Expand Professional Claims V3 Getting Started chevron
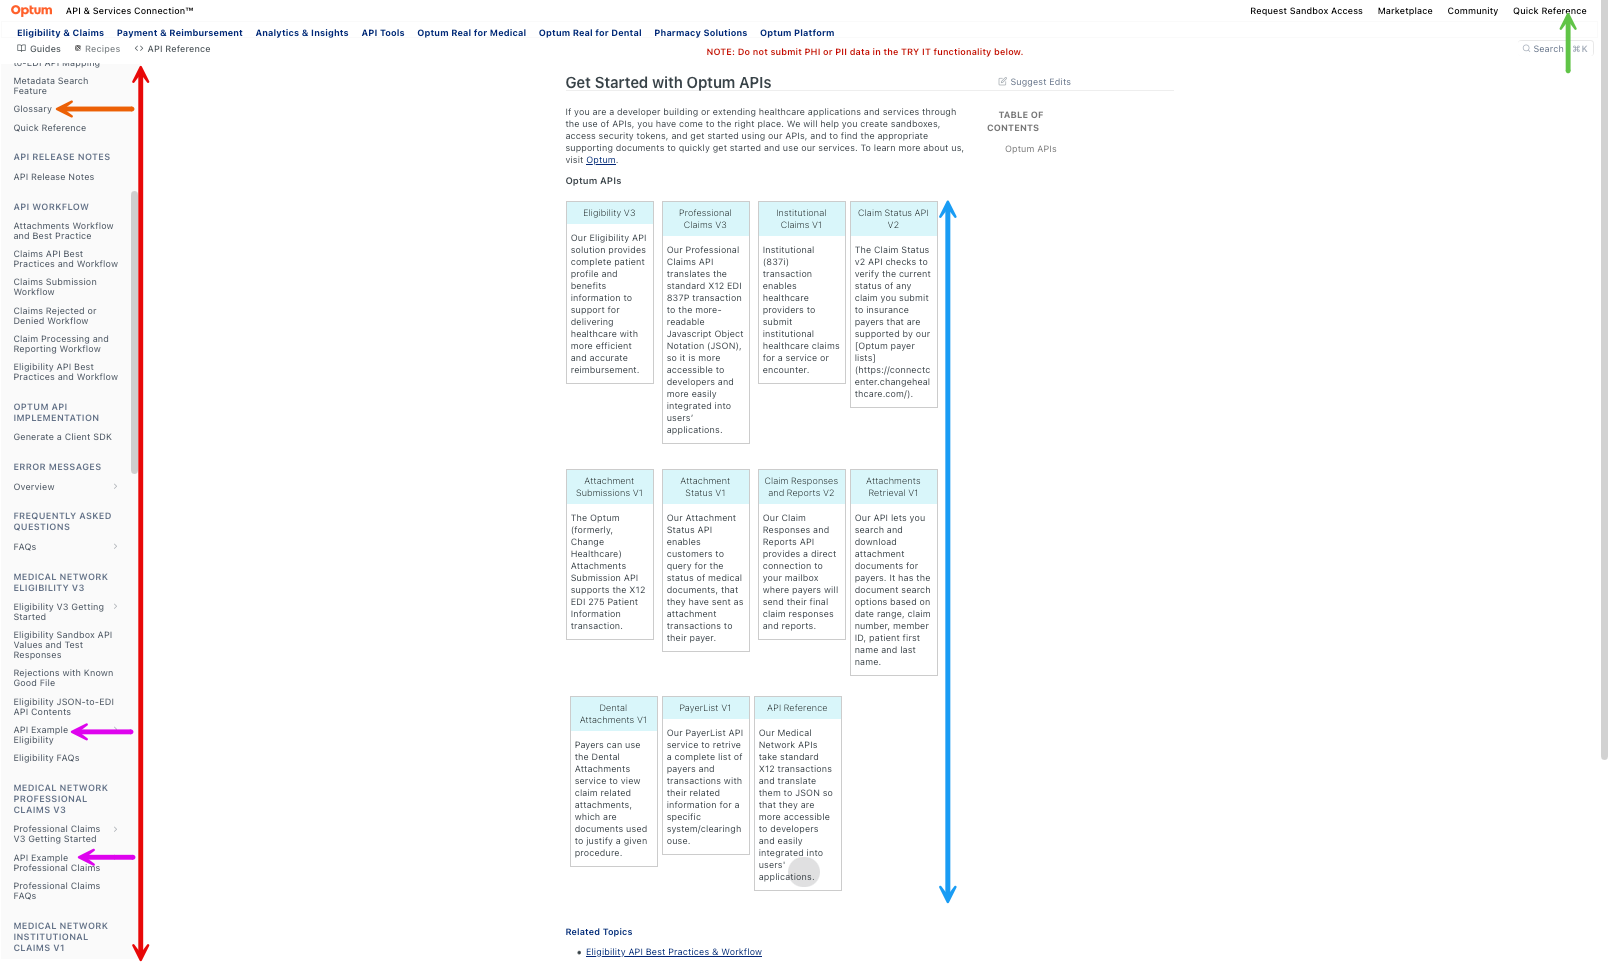The height and width of the screenshot is (962, 1608). (x=116, y=829)
